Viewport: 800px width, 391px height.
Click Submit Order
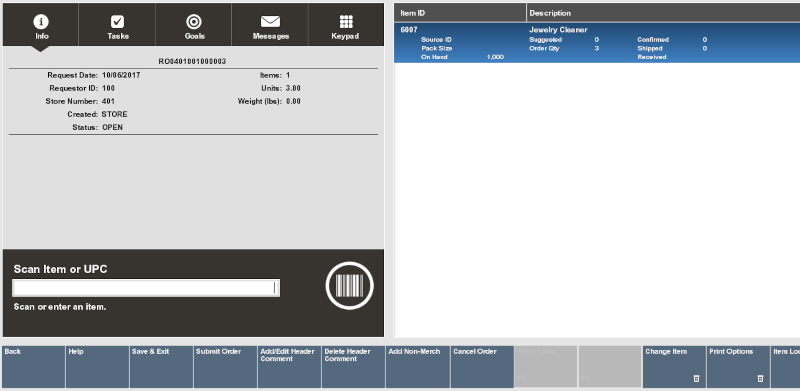point(226,367)
